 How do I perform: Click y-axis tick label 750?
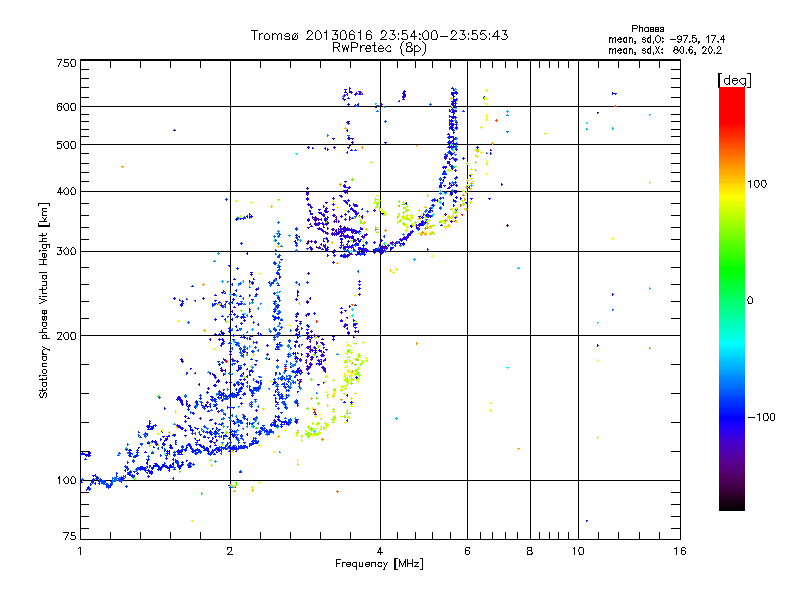[x=66, y=63]
